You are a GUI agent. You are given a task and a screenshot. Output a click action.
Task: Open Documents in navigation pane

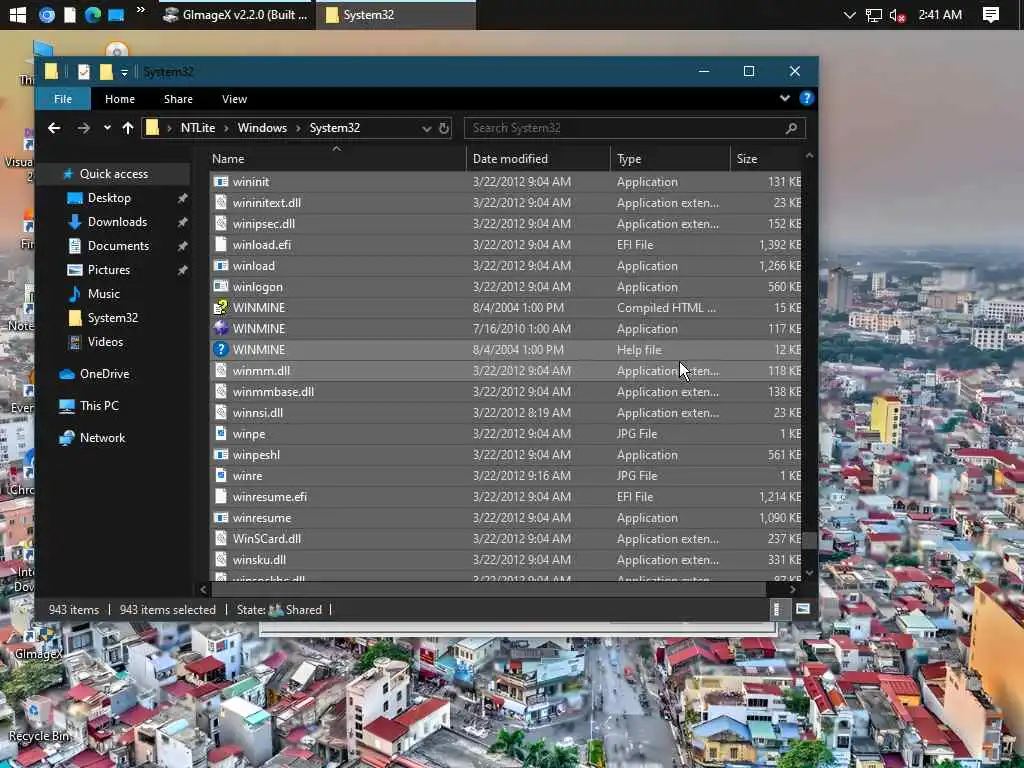(118, 246)
